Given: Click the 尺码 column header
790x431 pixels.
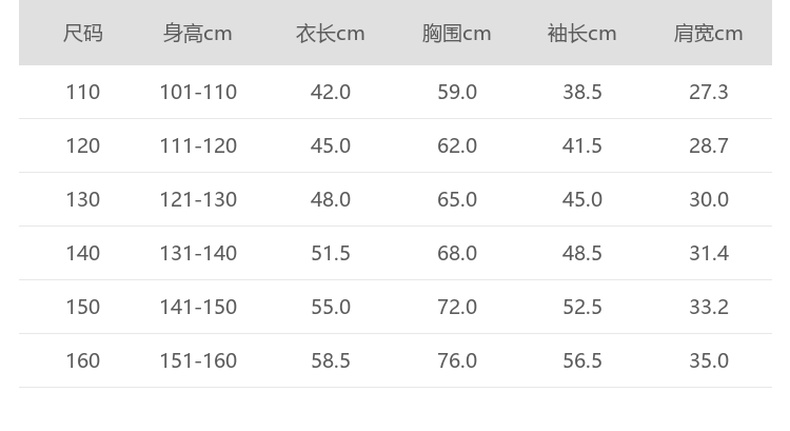Looking at the screenshot, I should click(x=83, y=33).
